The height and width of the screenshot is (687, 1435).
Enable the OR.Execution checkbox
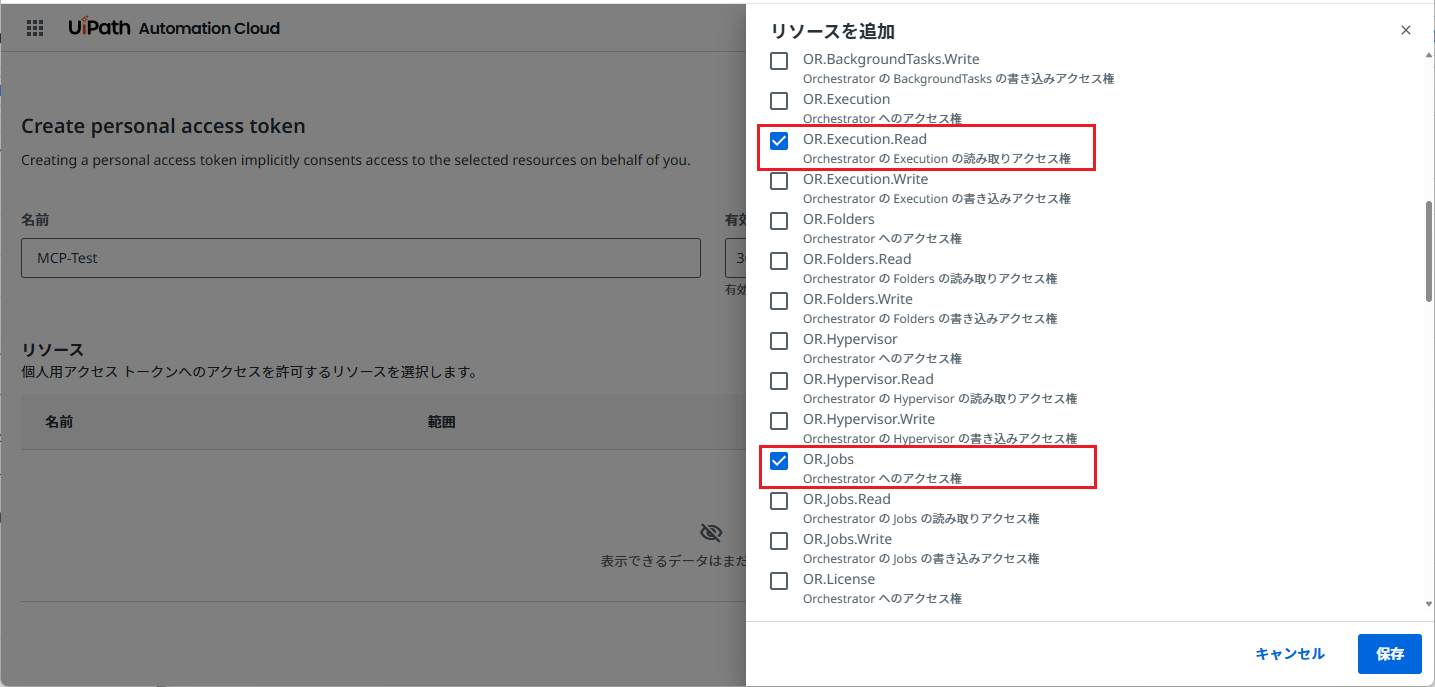779,101
